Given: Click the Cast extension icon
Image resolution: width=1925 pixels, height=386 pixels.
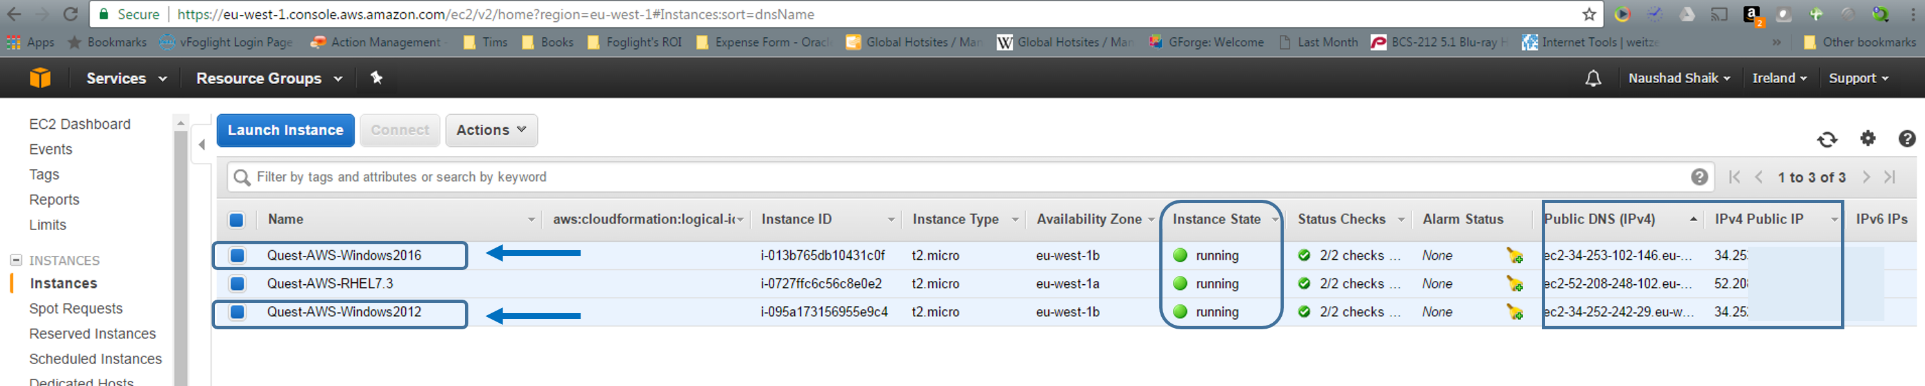Looking at the screenshot, I should [1719, 14].
